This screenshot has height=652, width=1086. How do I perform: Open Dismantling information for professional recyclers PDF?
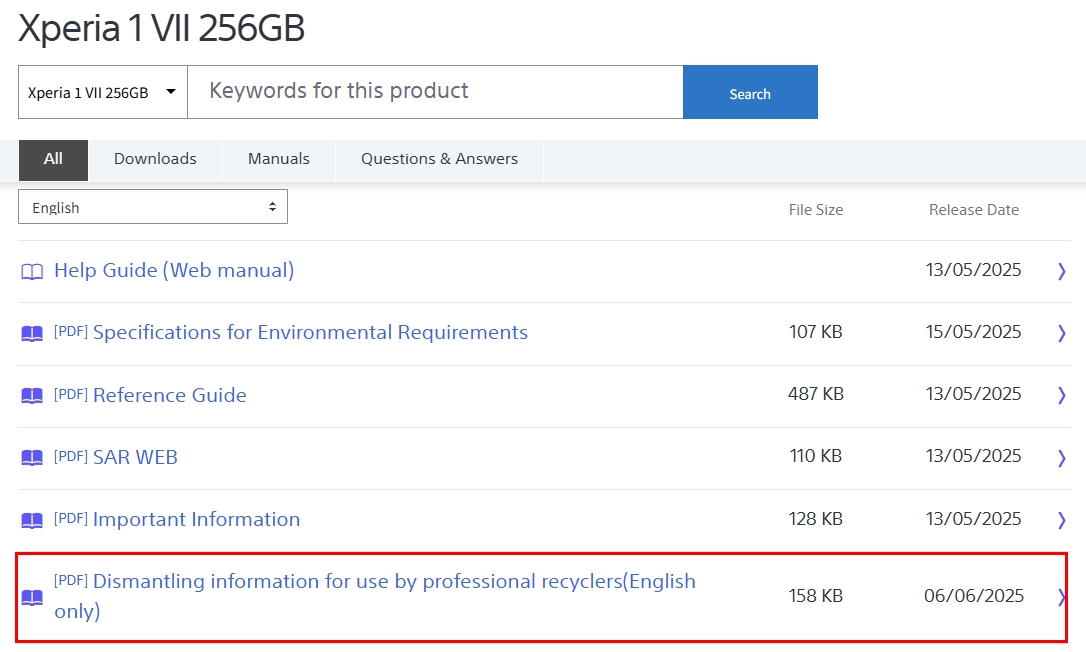click(375, 596)
